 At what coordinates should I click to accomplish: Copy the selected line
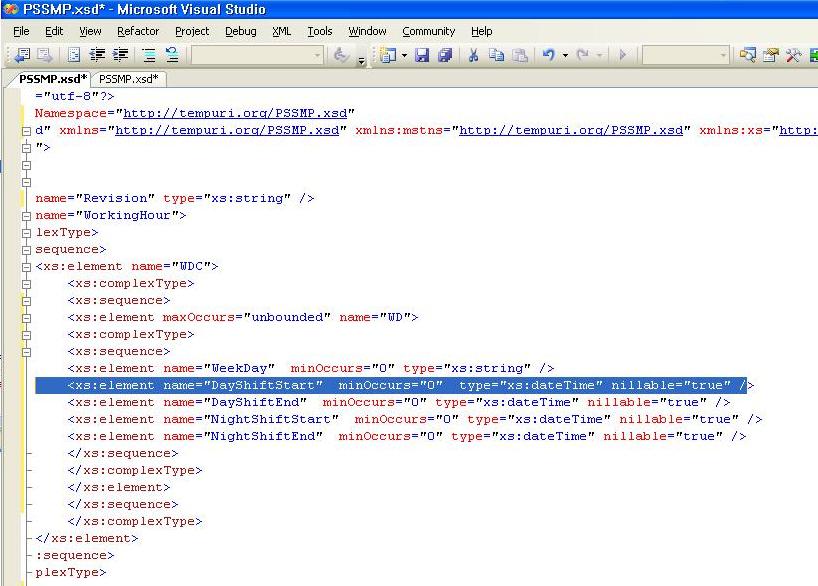[496, 54]
